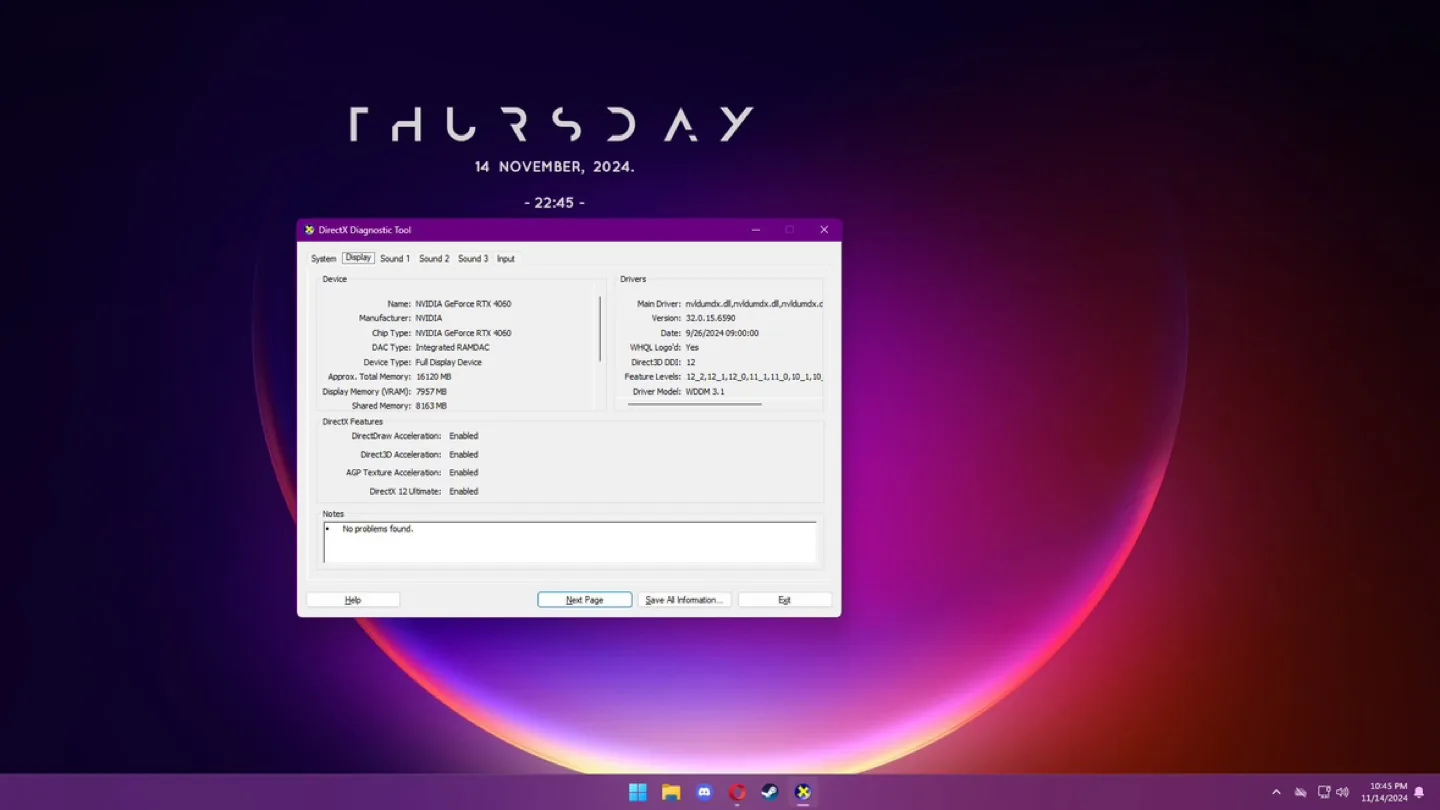The image size is (1440, 810).
Task: Open the Opera browser taskbar icon
Action: click(x=737, y=792)
